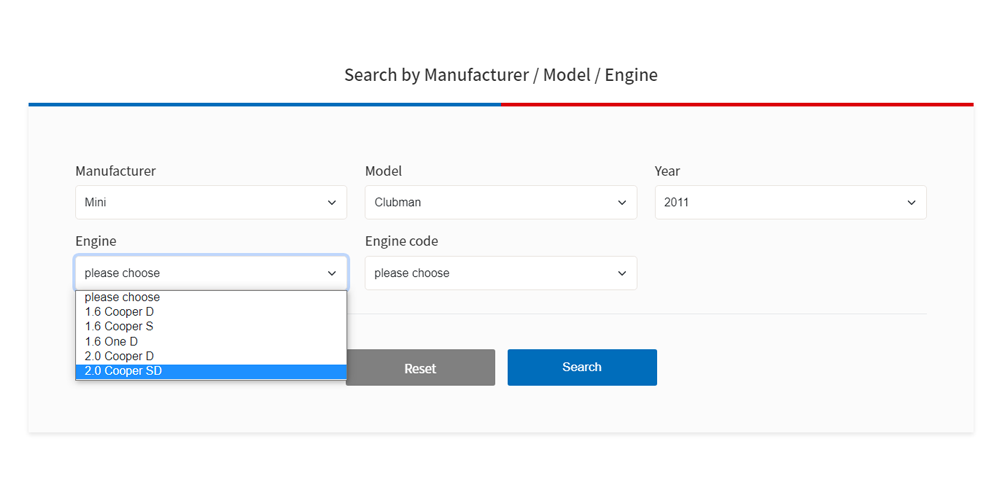Choose '1.6 One D' from engine list
Screen dimensions: 1000x500
point(211,341)
